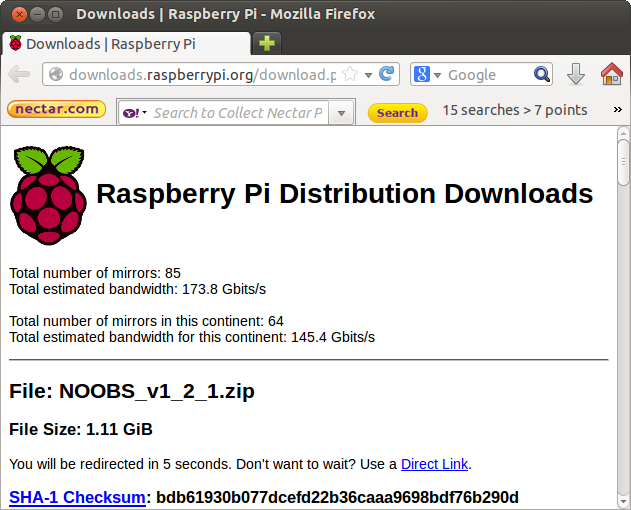Click the Yahoo icon in Nectar search
The height and width of the screenshot is (510, 631).
(131, 113)
